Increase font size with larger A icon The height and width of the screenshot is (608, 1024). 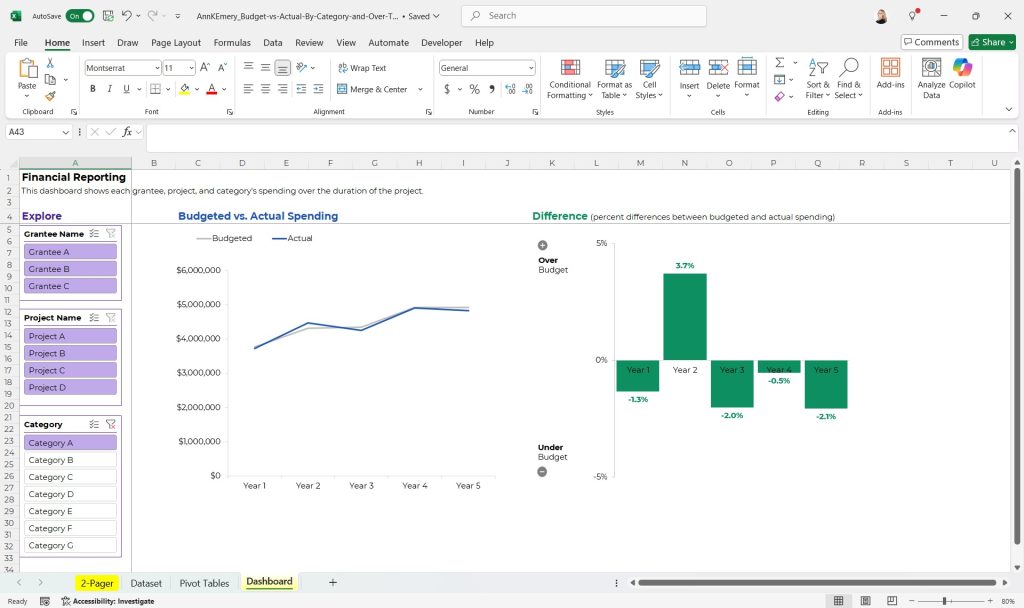[205, 67]
